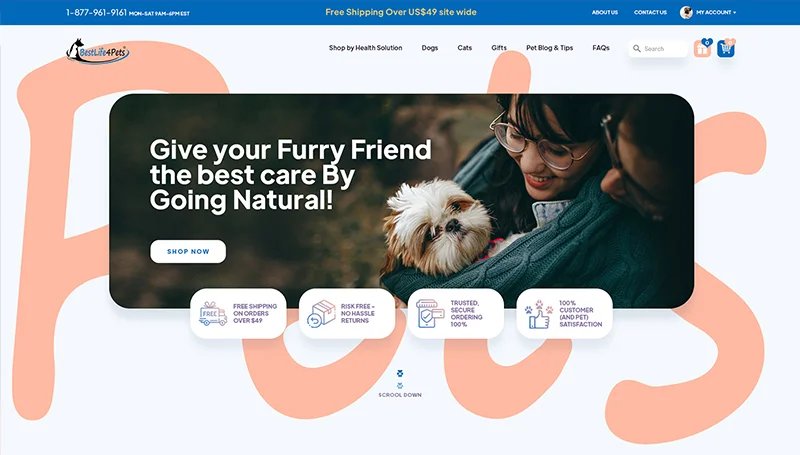Click the search magnifier icon
This screenshot has width=800, height=455.
click(637, 48)
